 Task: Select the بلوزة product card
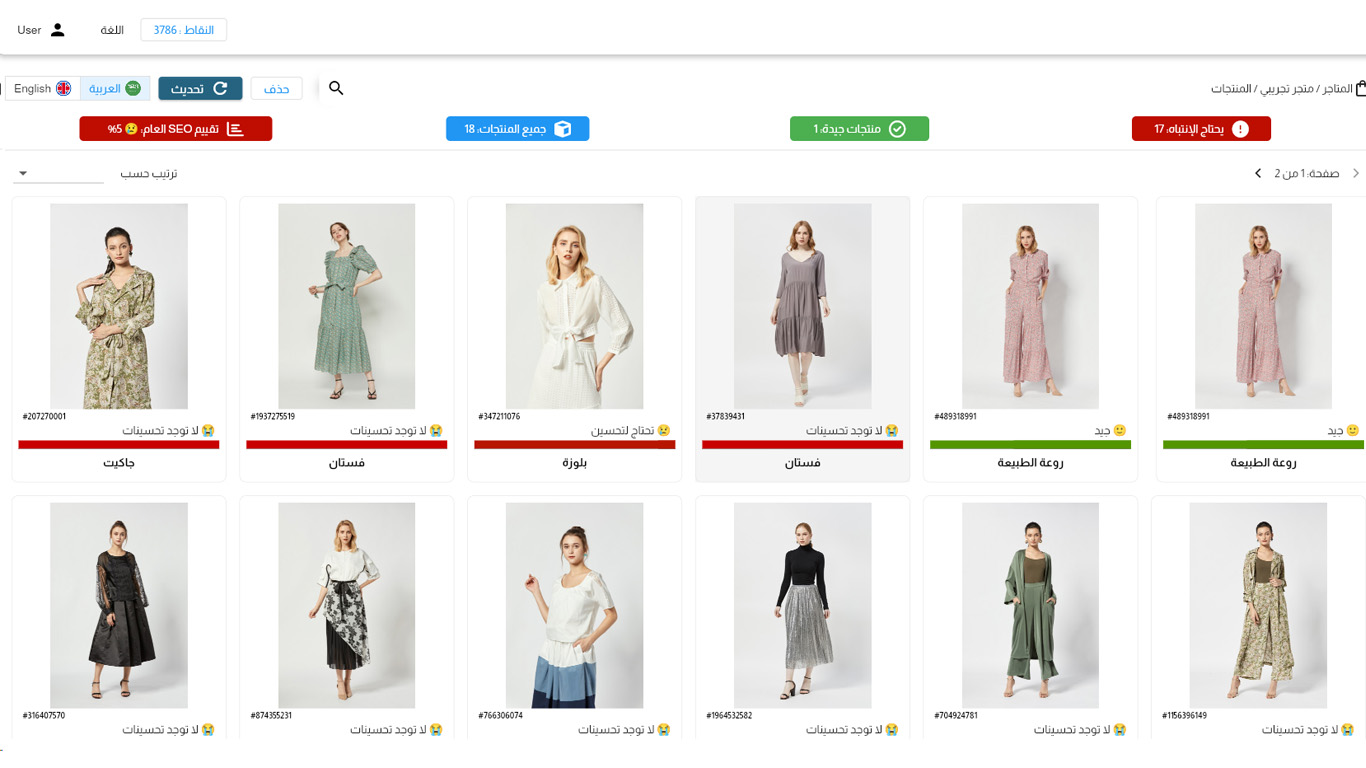574,340
